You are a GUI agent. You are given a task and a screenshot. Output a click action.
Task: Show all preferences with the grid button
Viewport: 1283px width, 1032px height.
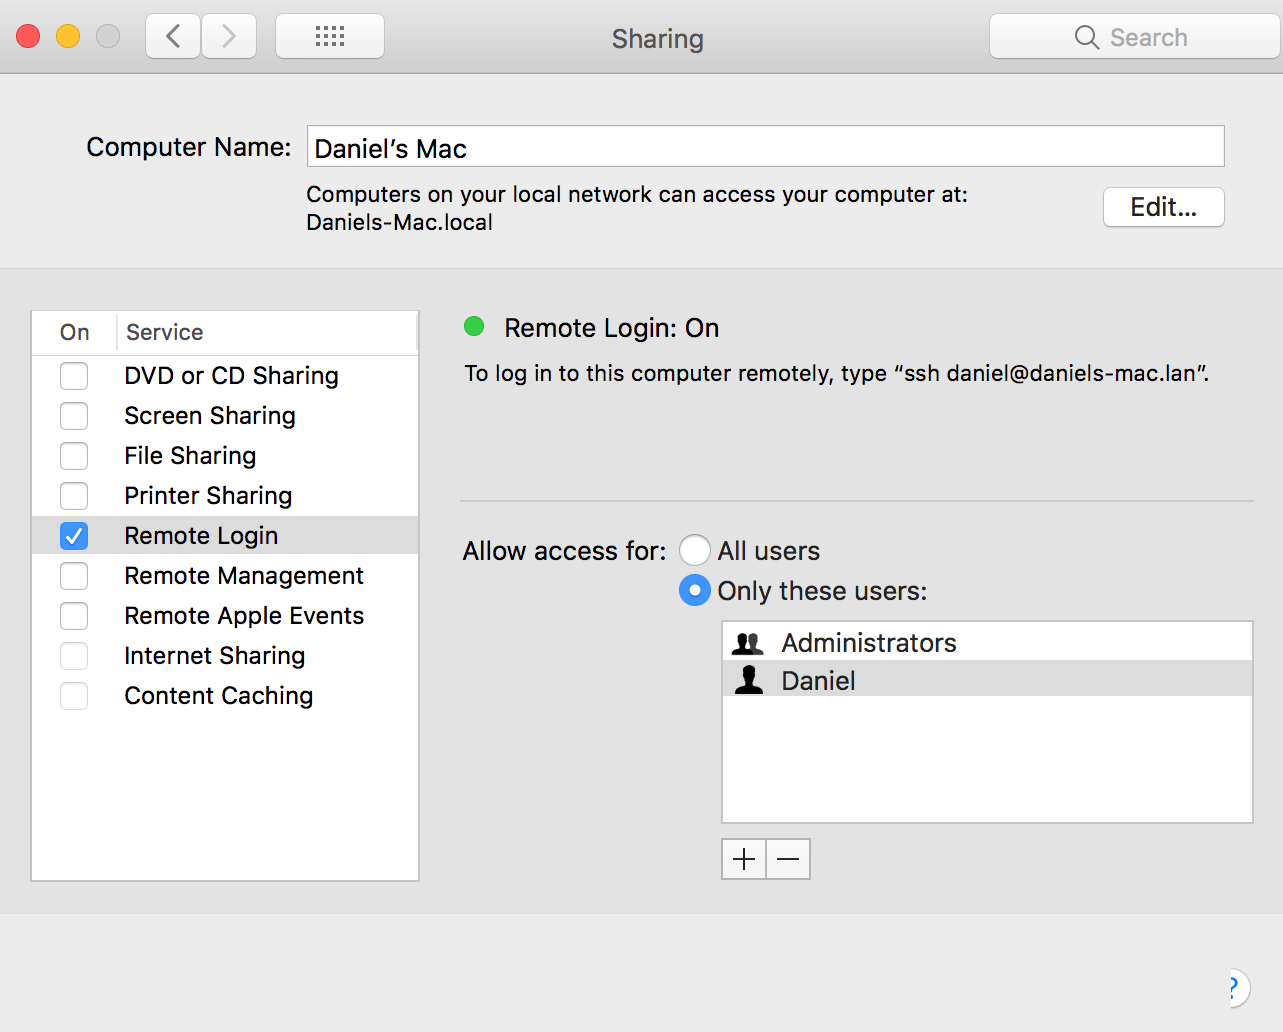pos(330,37)
